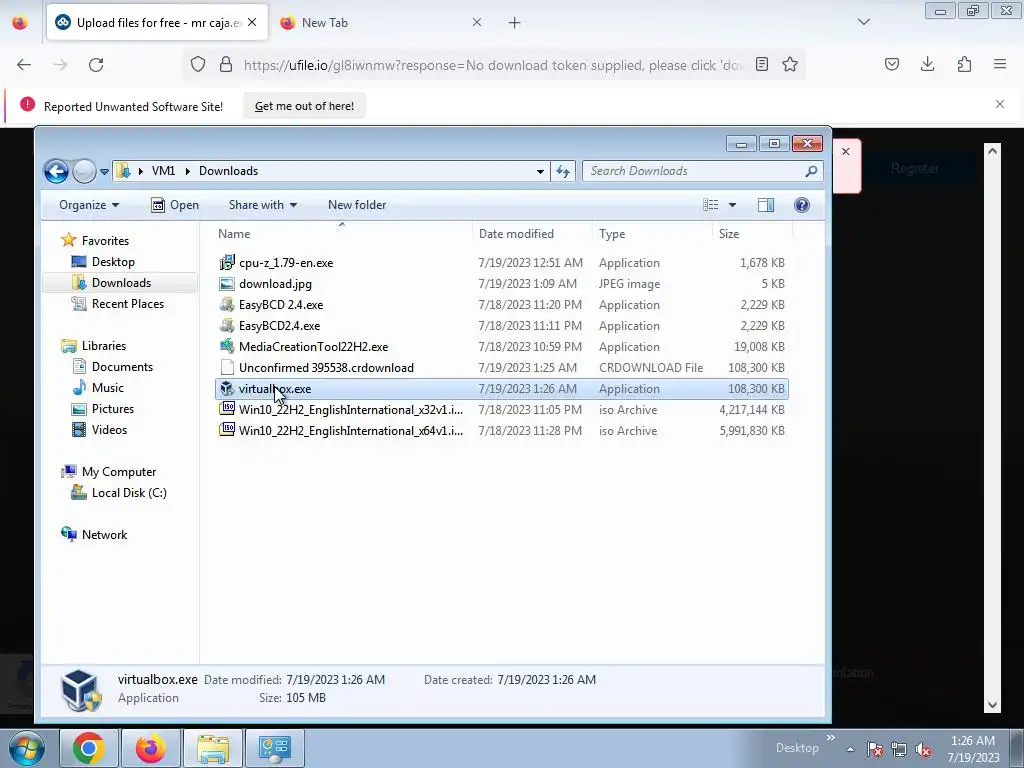
Task: Create a New folder
Action: [357, 205]
